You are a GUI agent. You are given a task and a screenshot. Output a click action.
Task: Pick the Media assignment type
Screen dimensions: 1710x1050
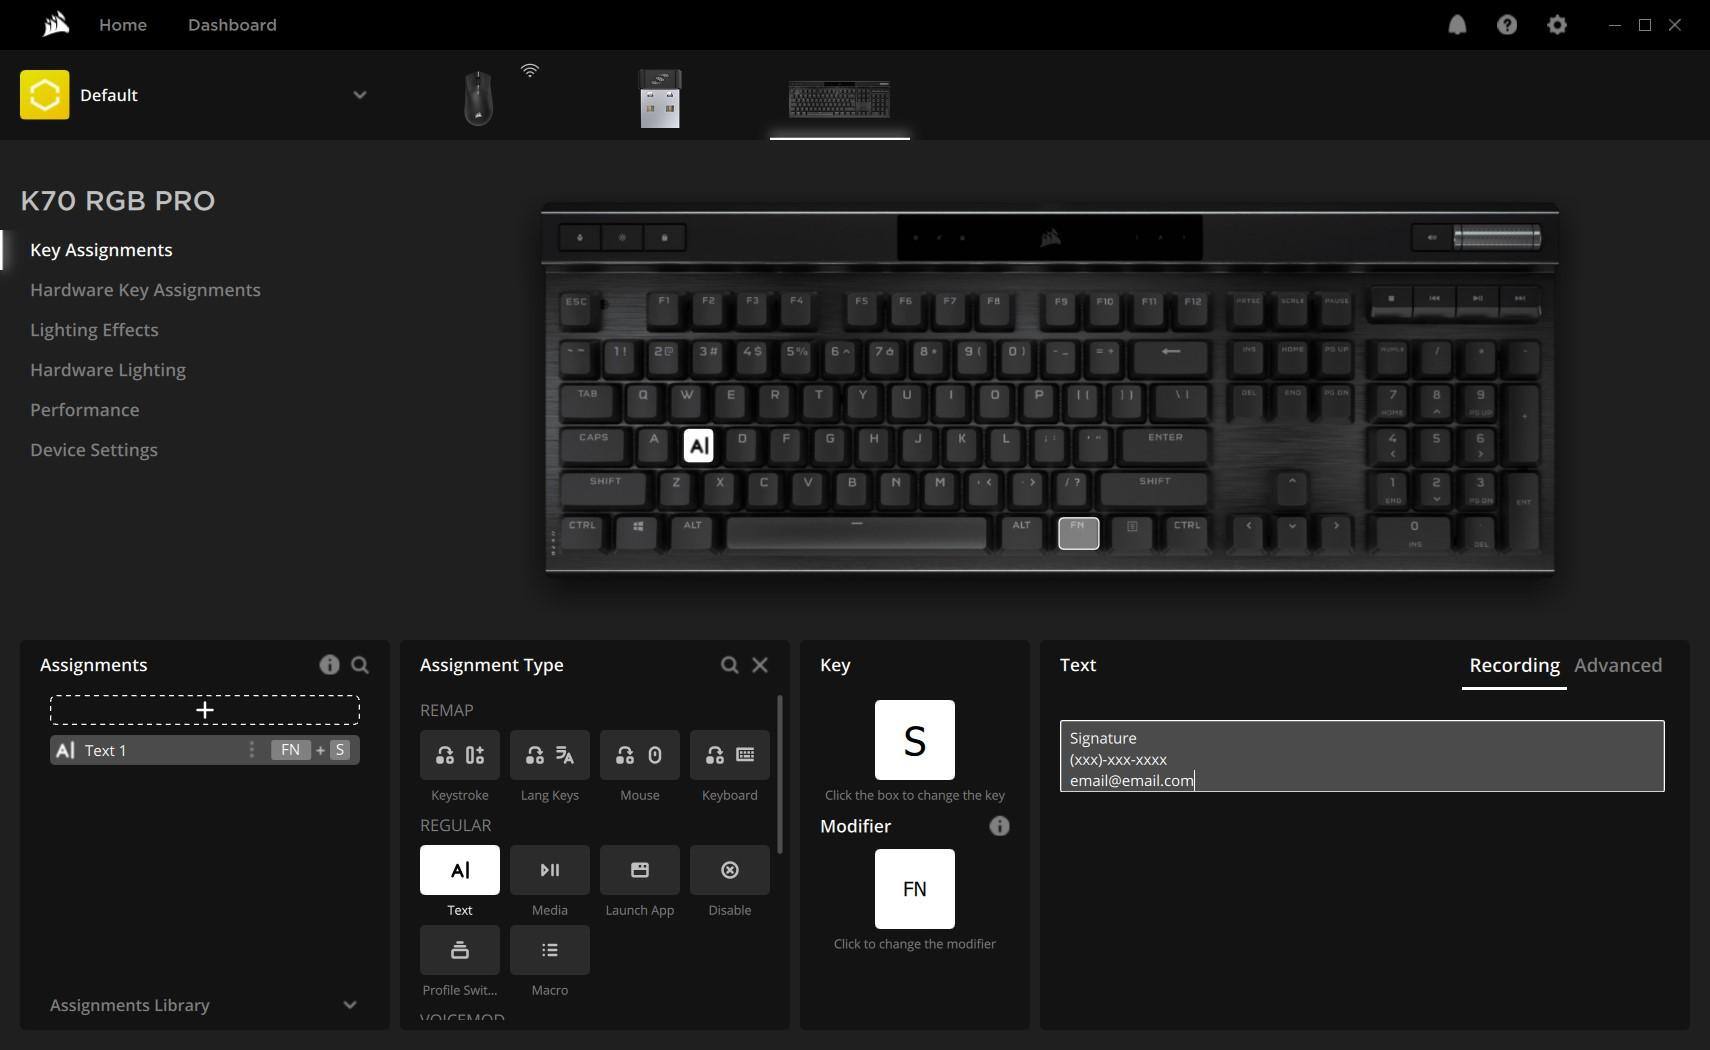tap(549, 871)
